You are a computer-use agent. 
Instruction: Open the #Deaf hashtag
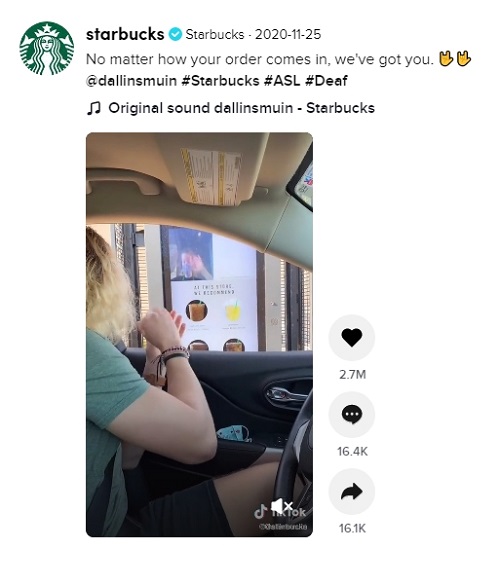326,81
